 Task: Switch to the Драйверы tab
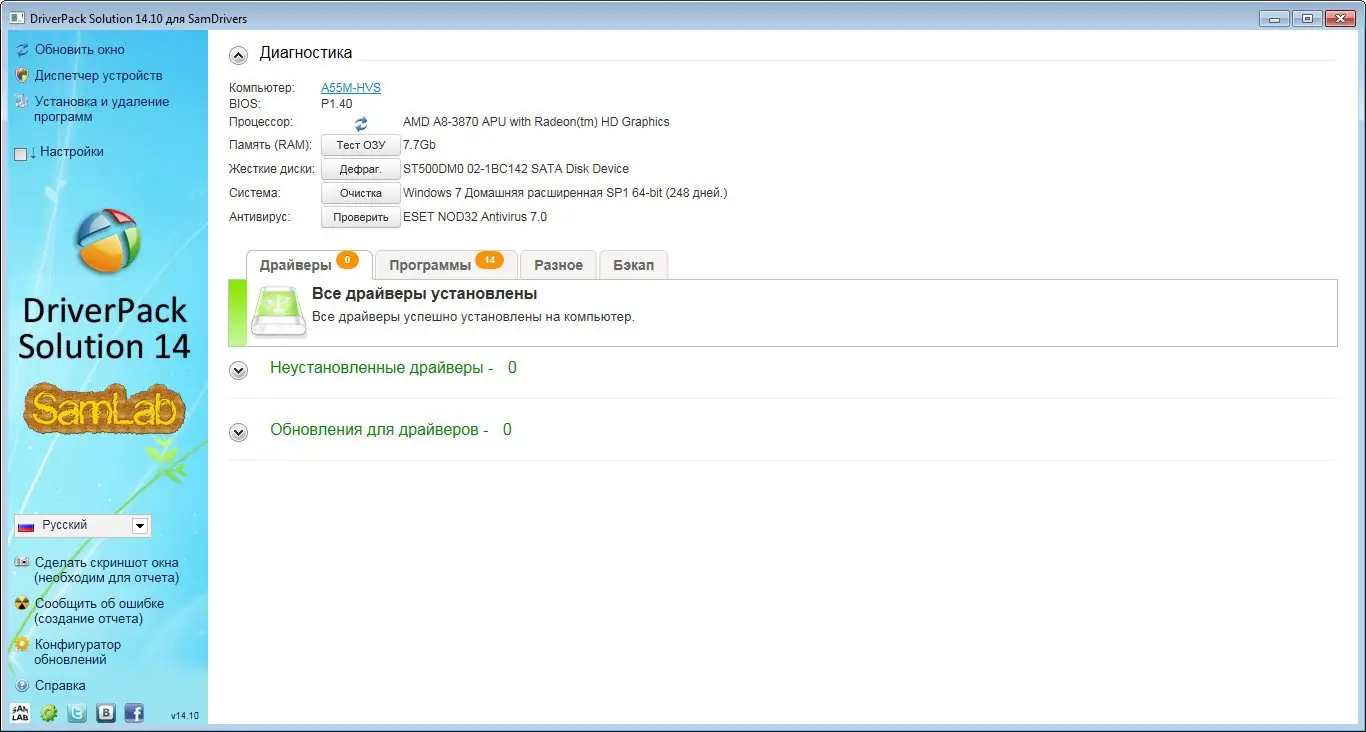[x=309, y=265]
